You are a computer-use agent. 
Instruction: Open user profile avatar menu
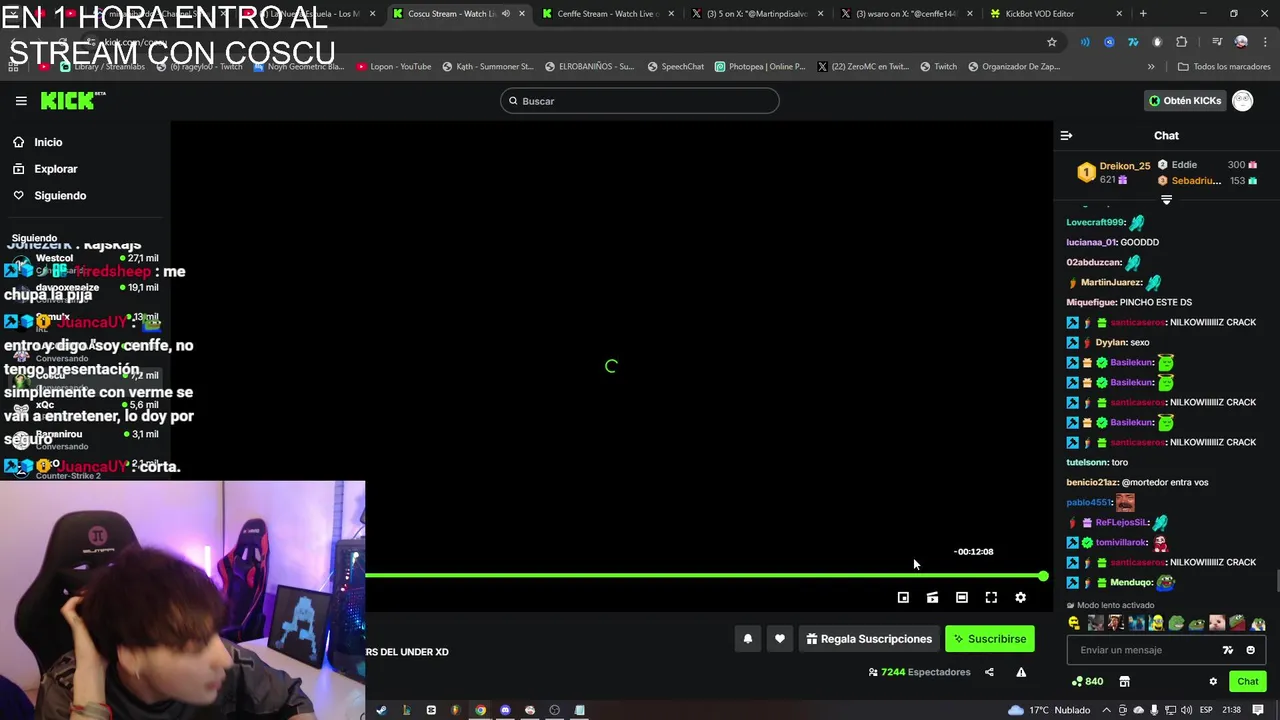[x=1243, y=101]
